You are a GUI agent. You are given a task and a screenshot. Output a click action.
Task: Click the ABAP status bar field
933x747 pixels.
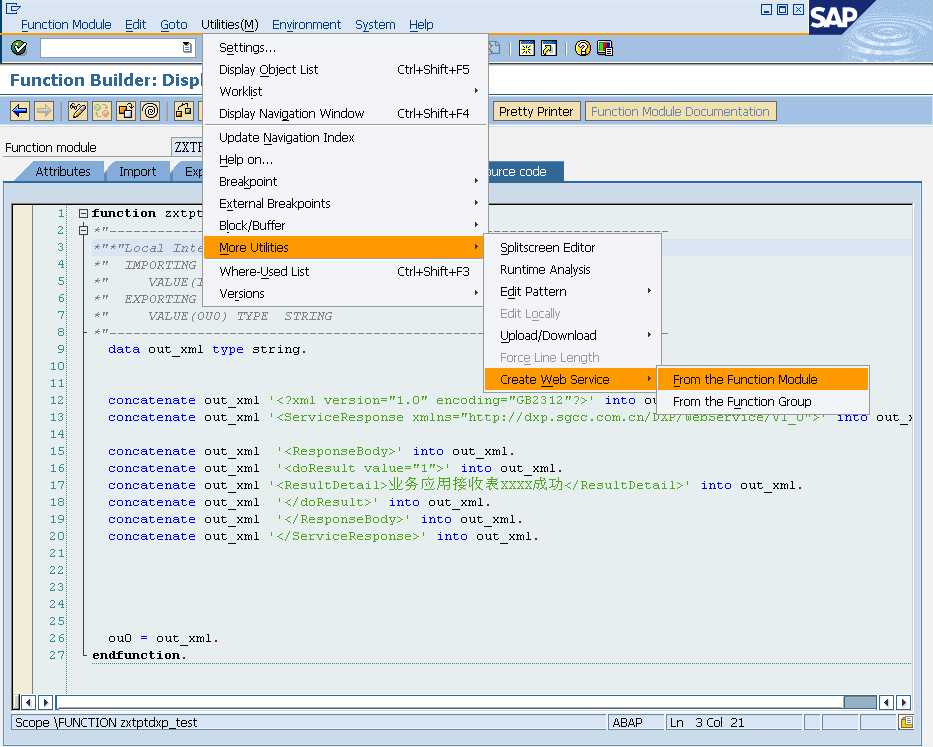click(635, 723)
